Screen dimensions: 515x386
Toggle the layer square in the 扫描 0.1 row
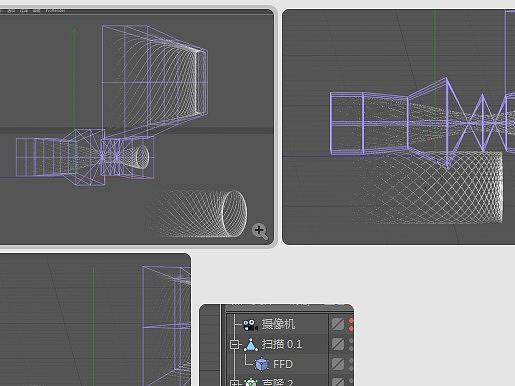tap(338, 344)
